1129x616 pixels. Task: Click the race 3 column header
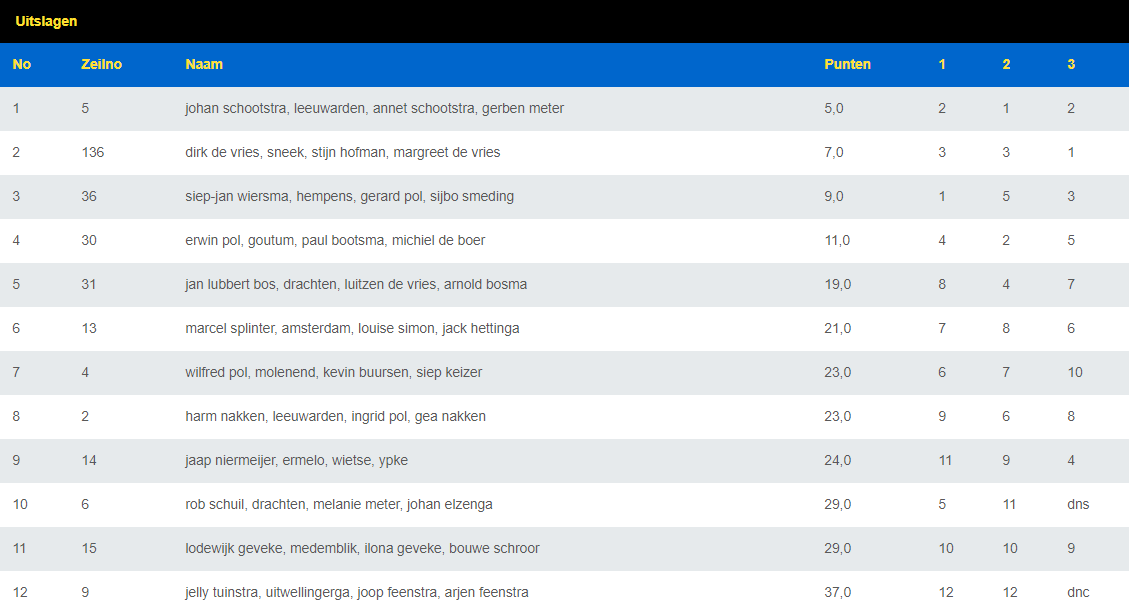[1070, 64]
